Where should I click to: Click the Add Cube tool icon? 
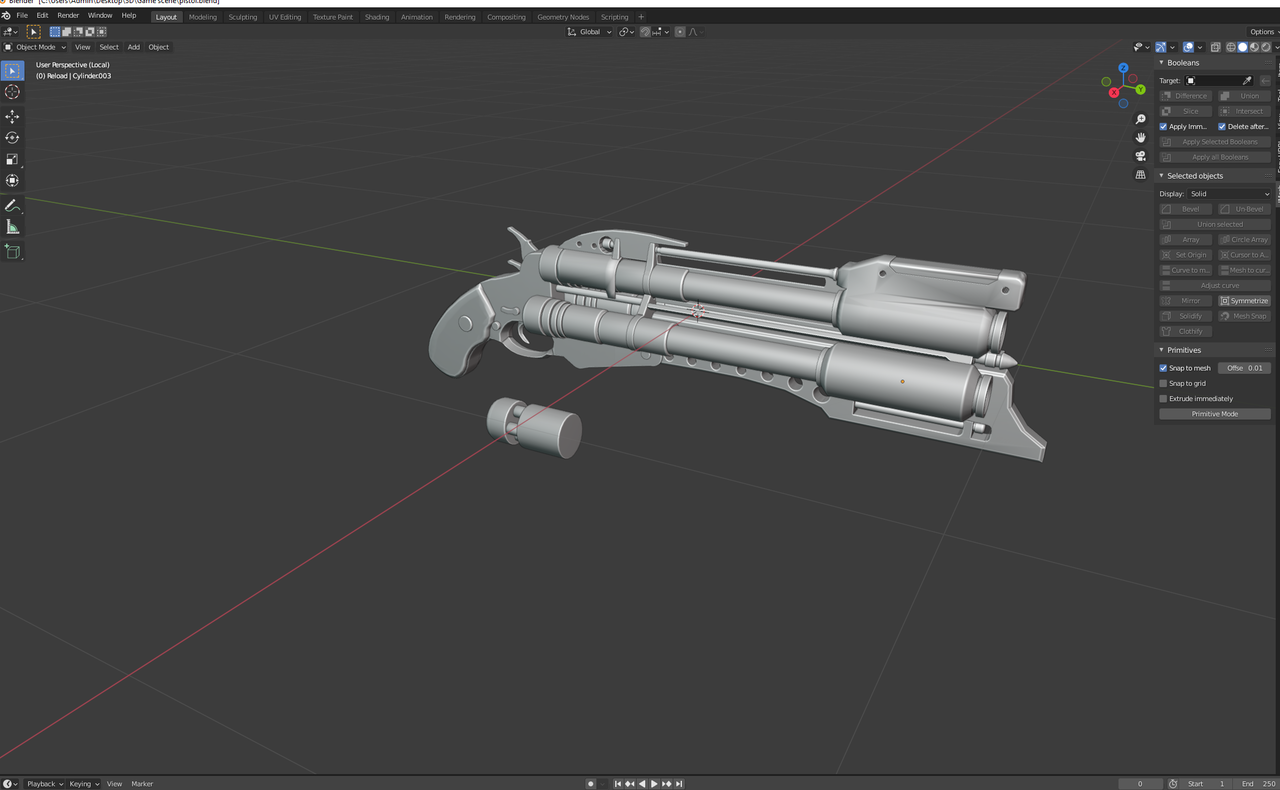(x=12, y=252)
